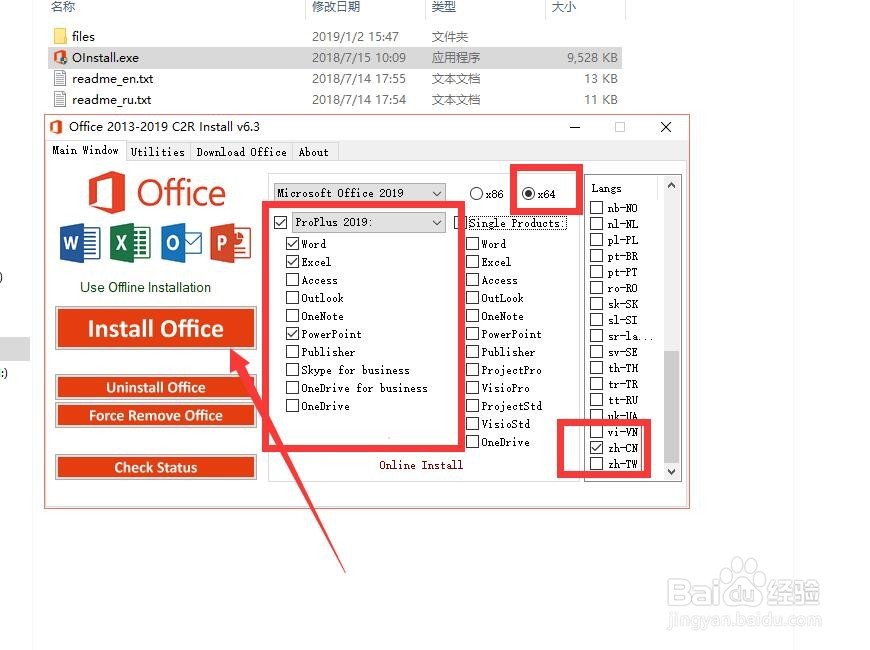Uncheck Excel in ProPlus list
870x650 pixels.
point(292,261)
